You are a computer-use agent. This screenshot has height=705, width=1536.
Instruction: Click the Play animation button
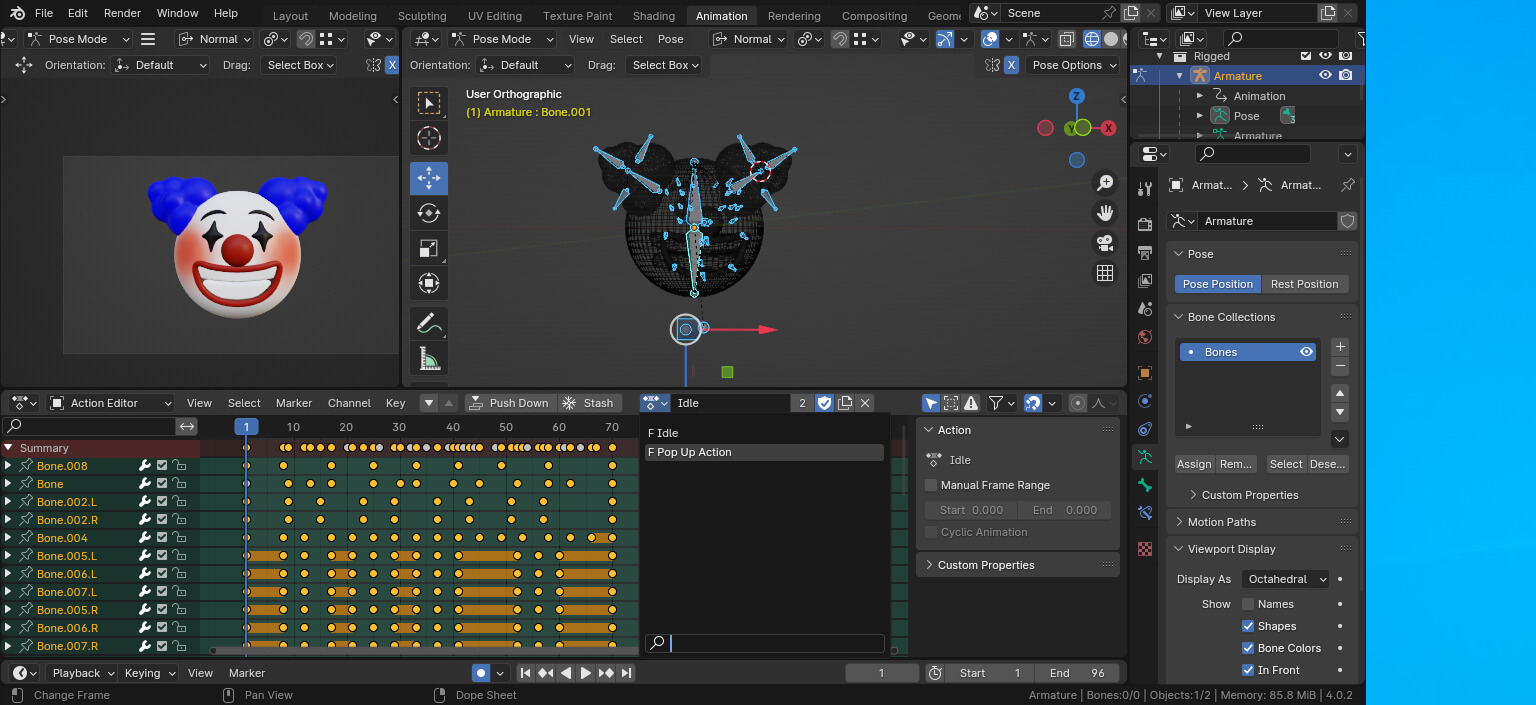pos(586,673)
